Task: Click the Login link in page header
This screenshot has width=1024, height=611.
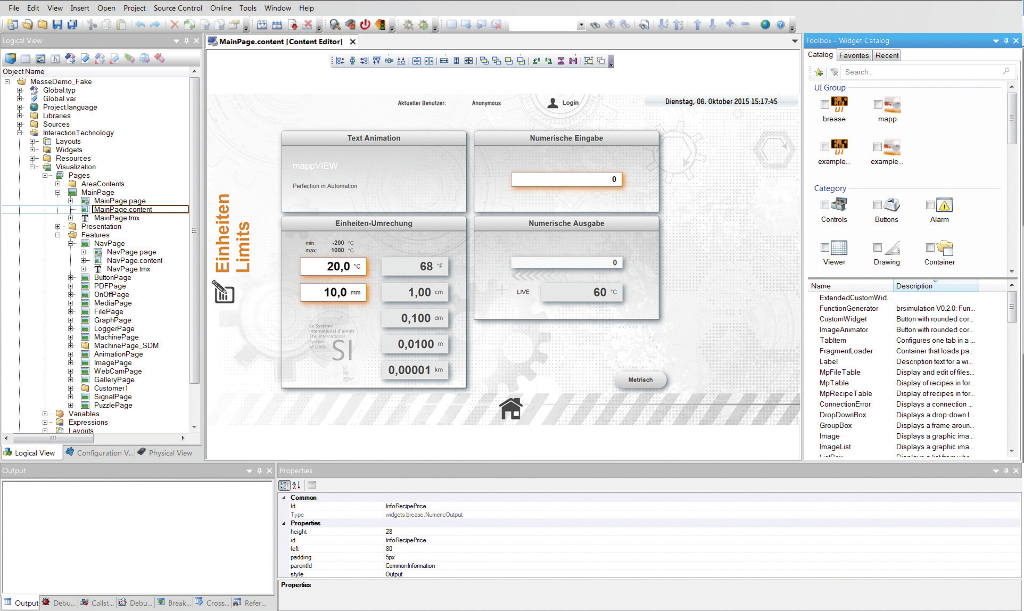Action: [x=570, y=103]
